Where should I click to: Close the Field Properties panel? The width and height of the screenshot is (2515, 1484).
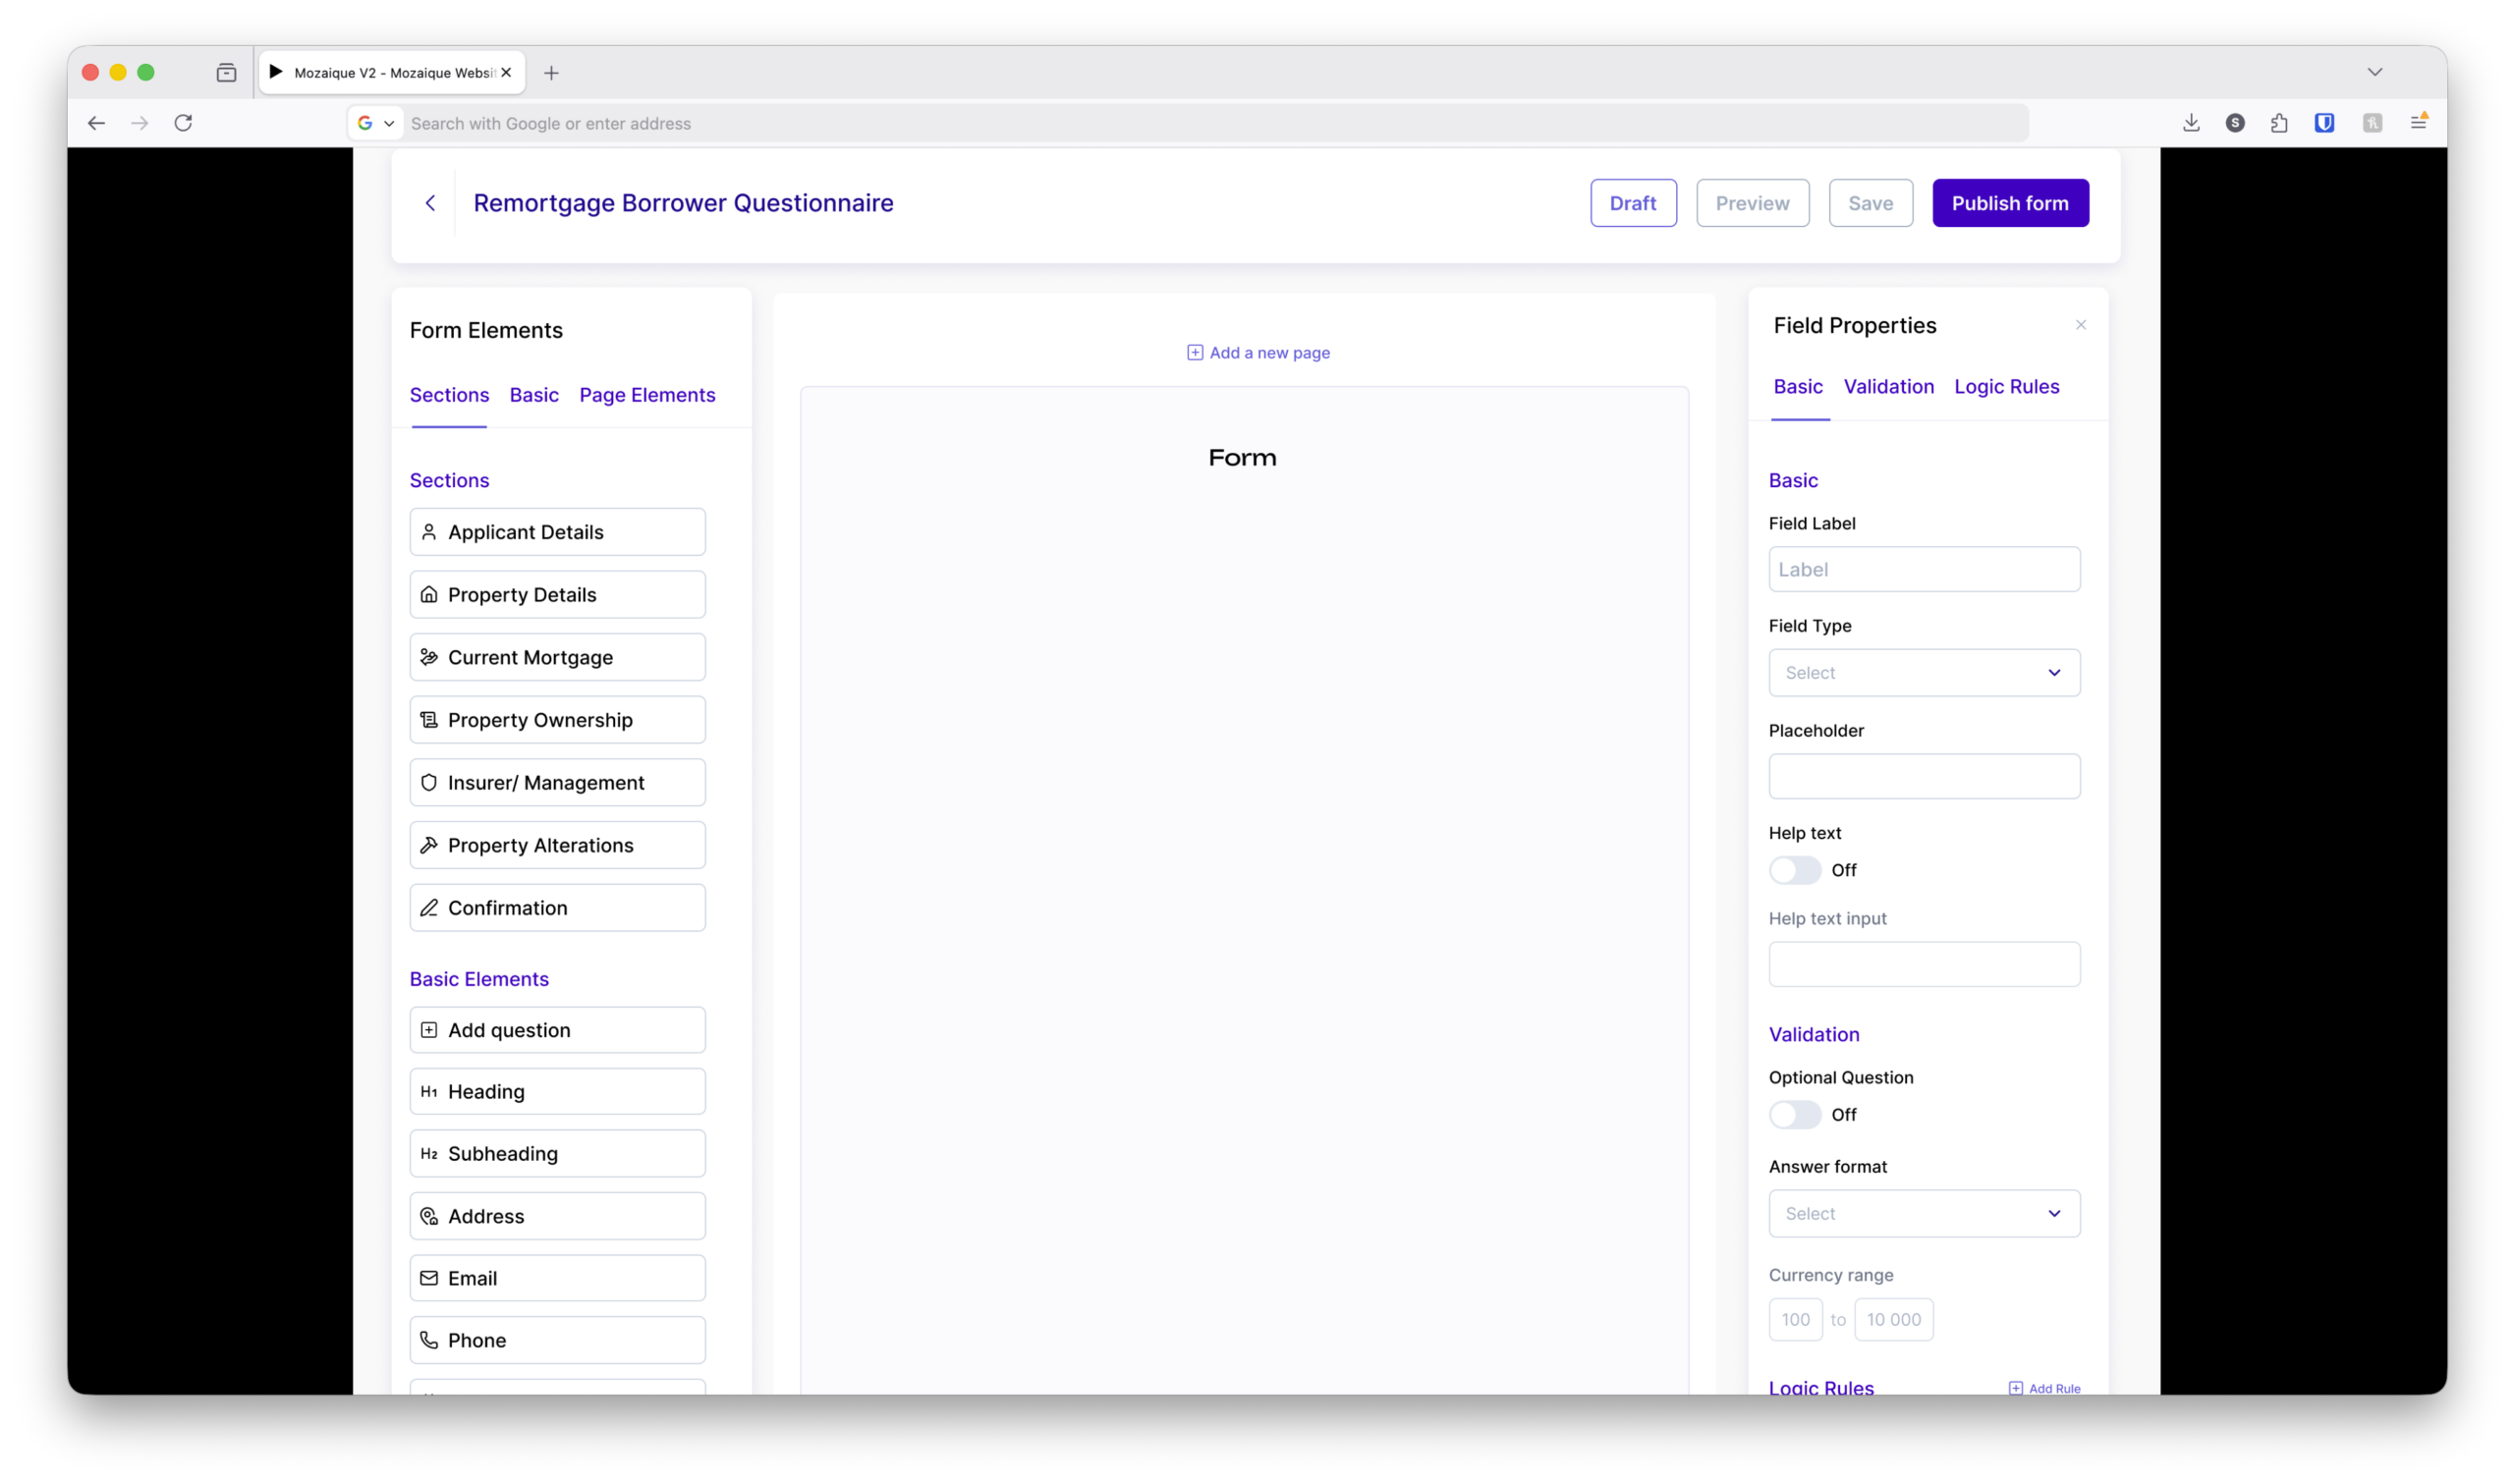[x=2081, y=325]
